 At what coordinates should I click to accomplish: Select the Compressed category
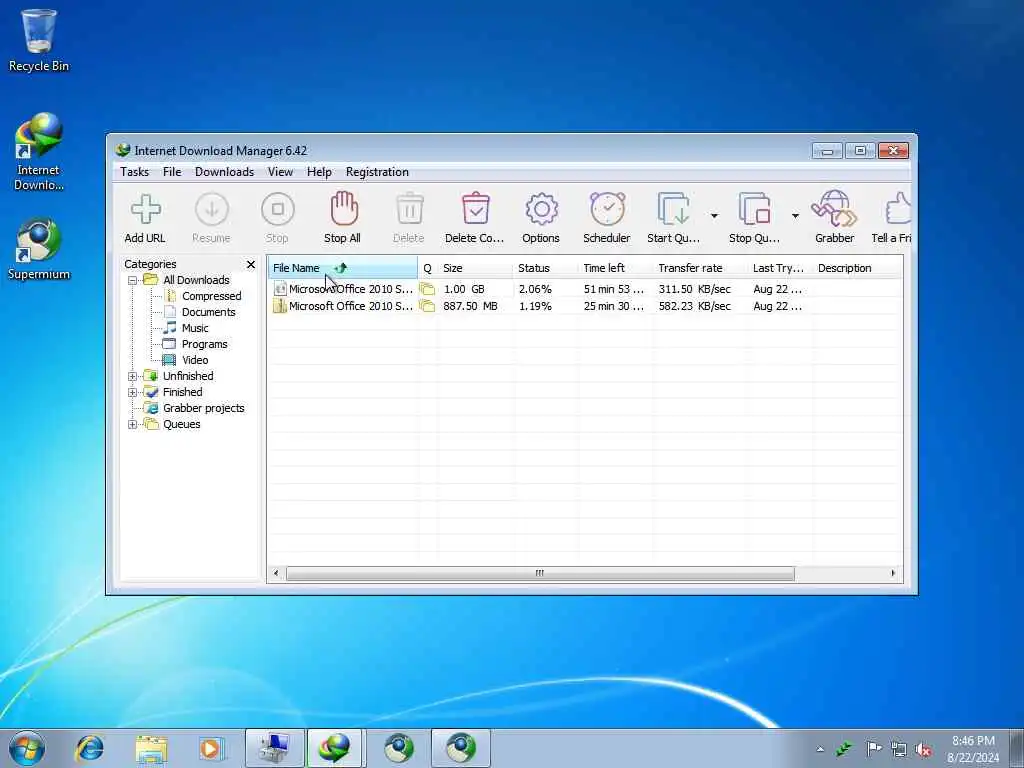pos(211,296)
